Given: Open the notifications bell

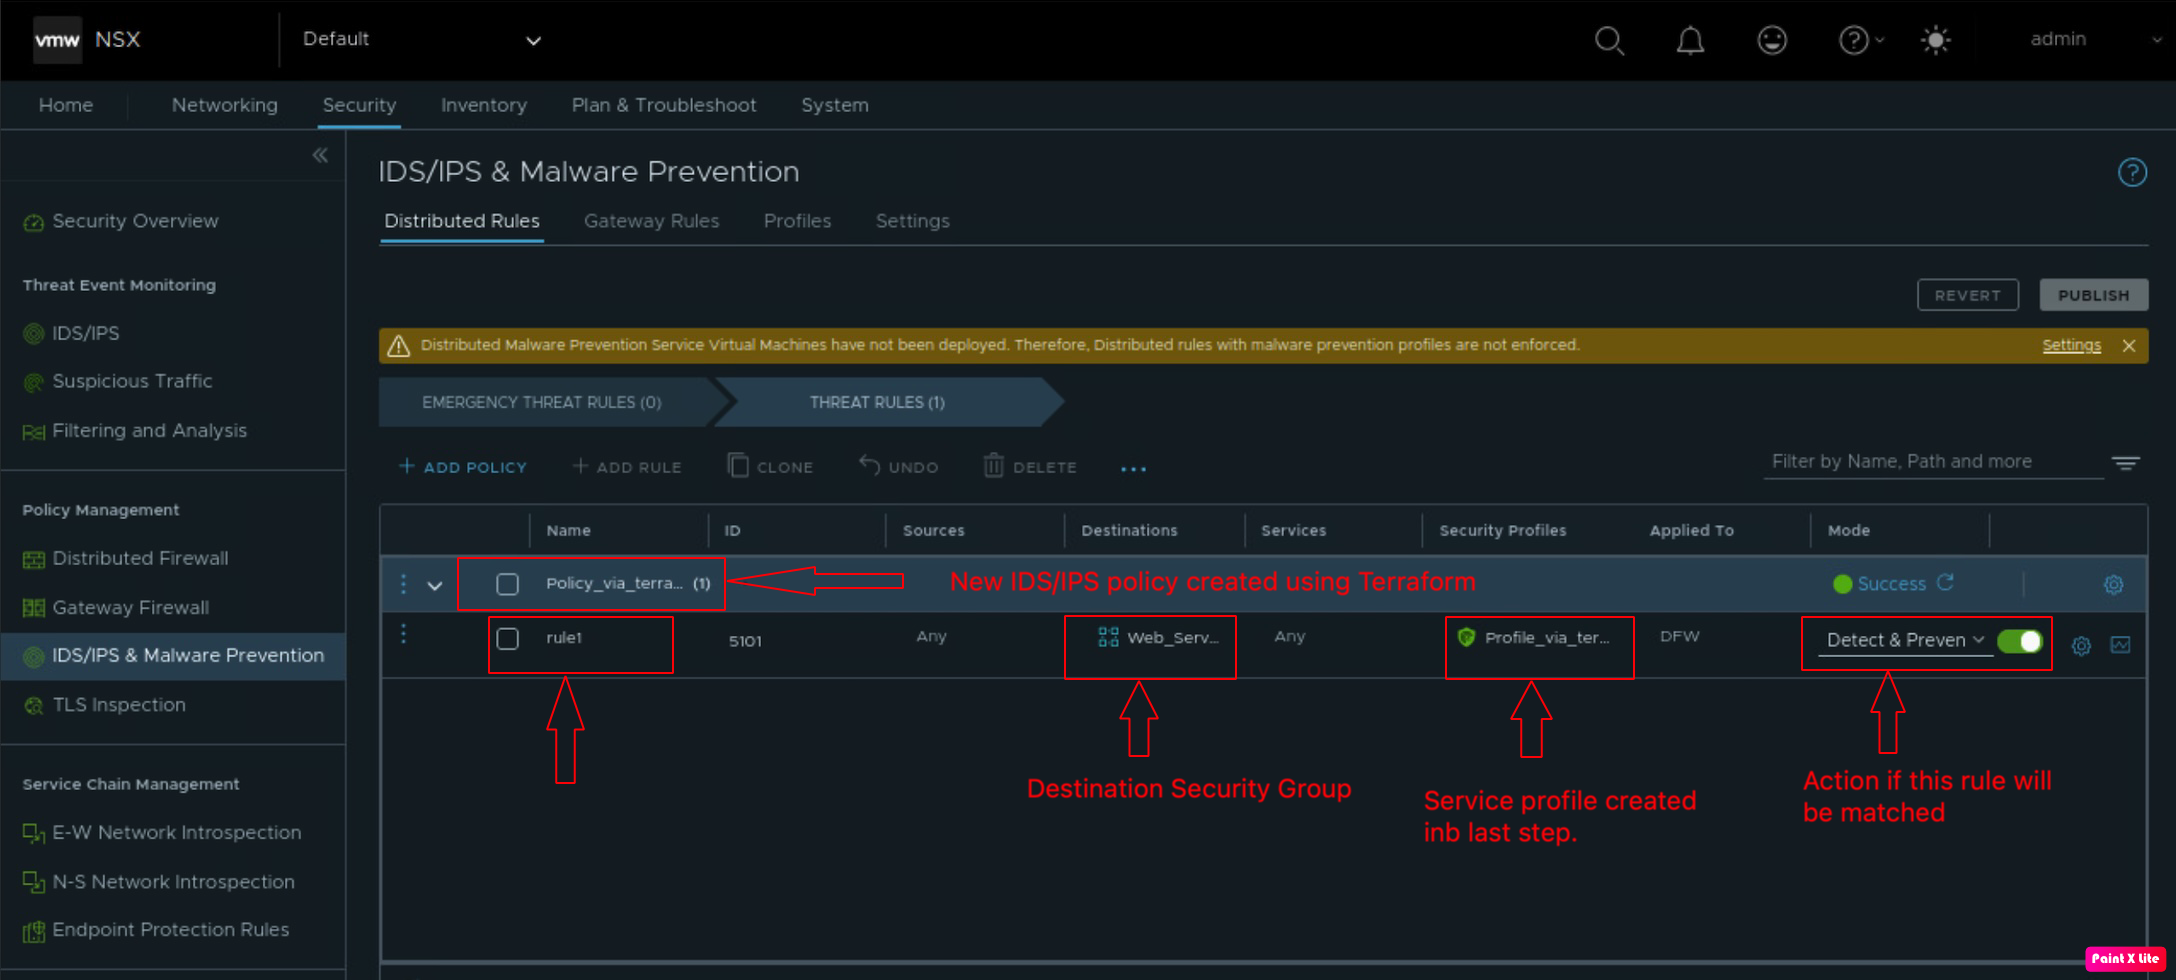Looking at the screenshot, I should point(1690,40).
